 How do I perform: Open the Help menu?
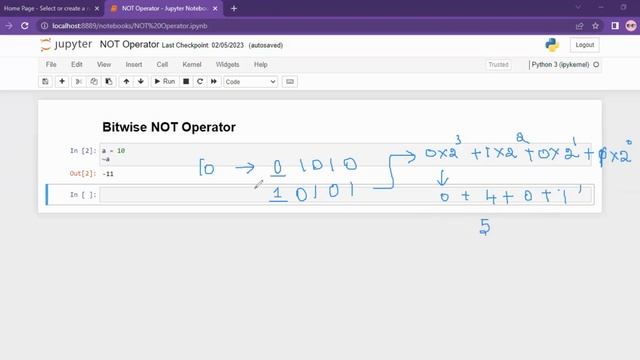tap(260, 64)
